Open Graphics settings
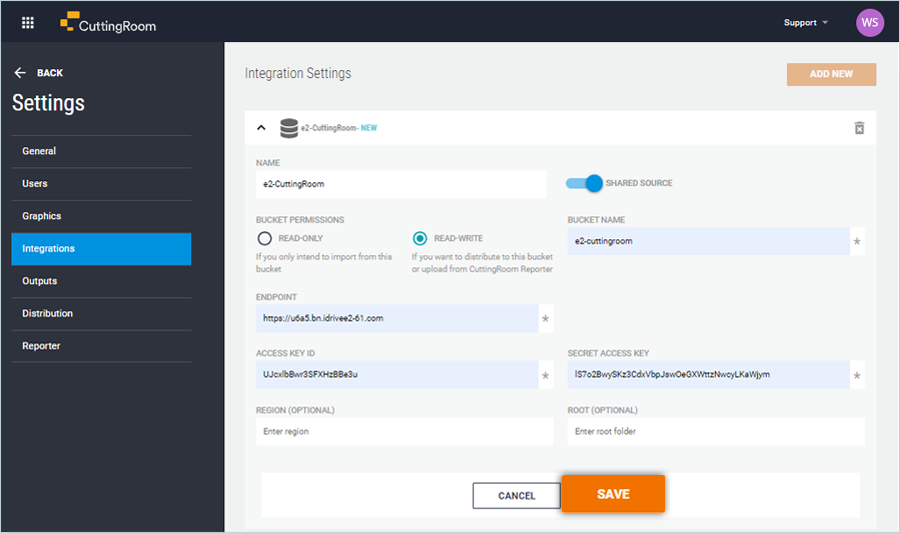The image size is (900, 533). click(x=101, y=216)
